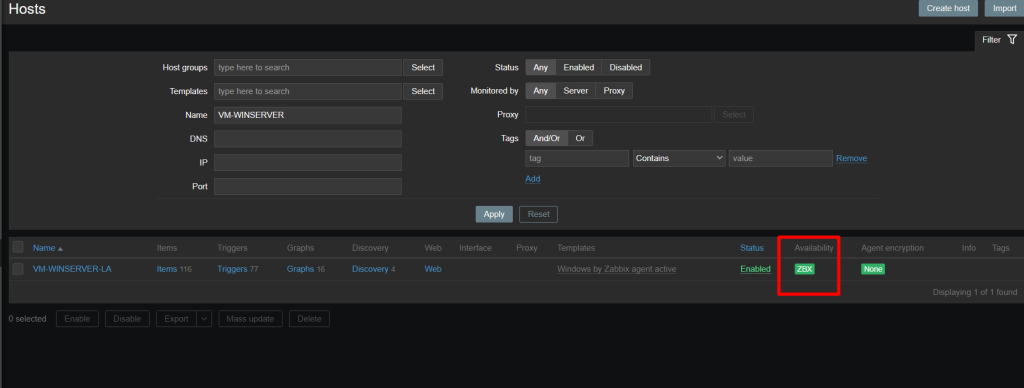Click the Import button
This screenshot has height=388, width=1024.
point(1004,8)
